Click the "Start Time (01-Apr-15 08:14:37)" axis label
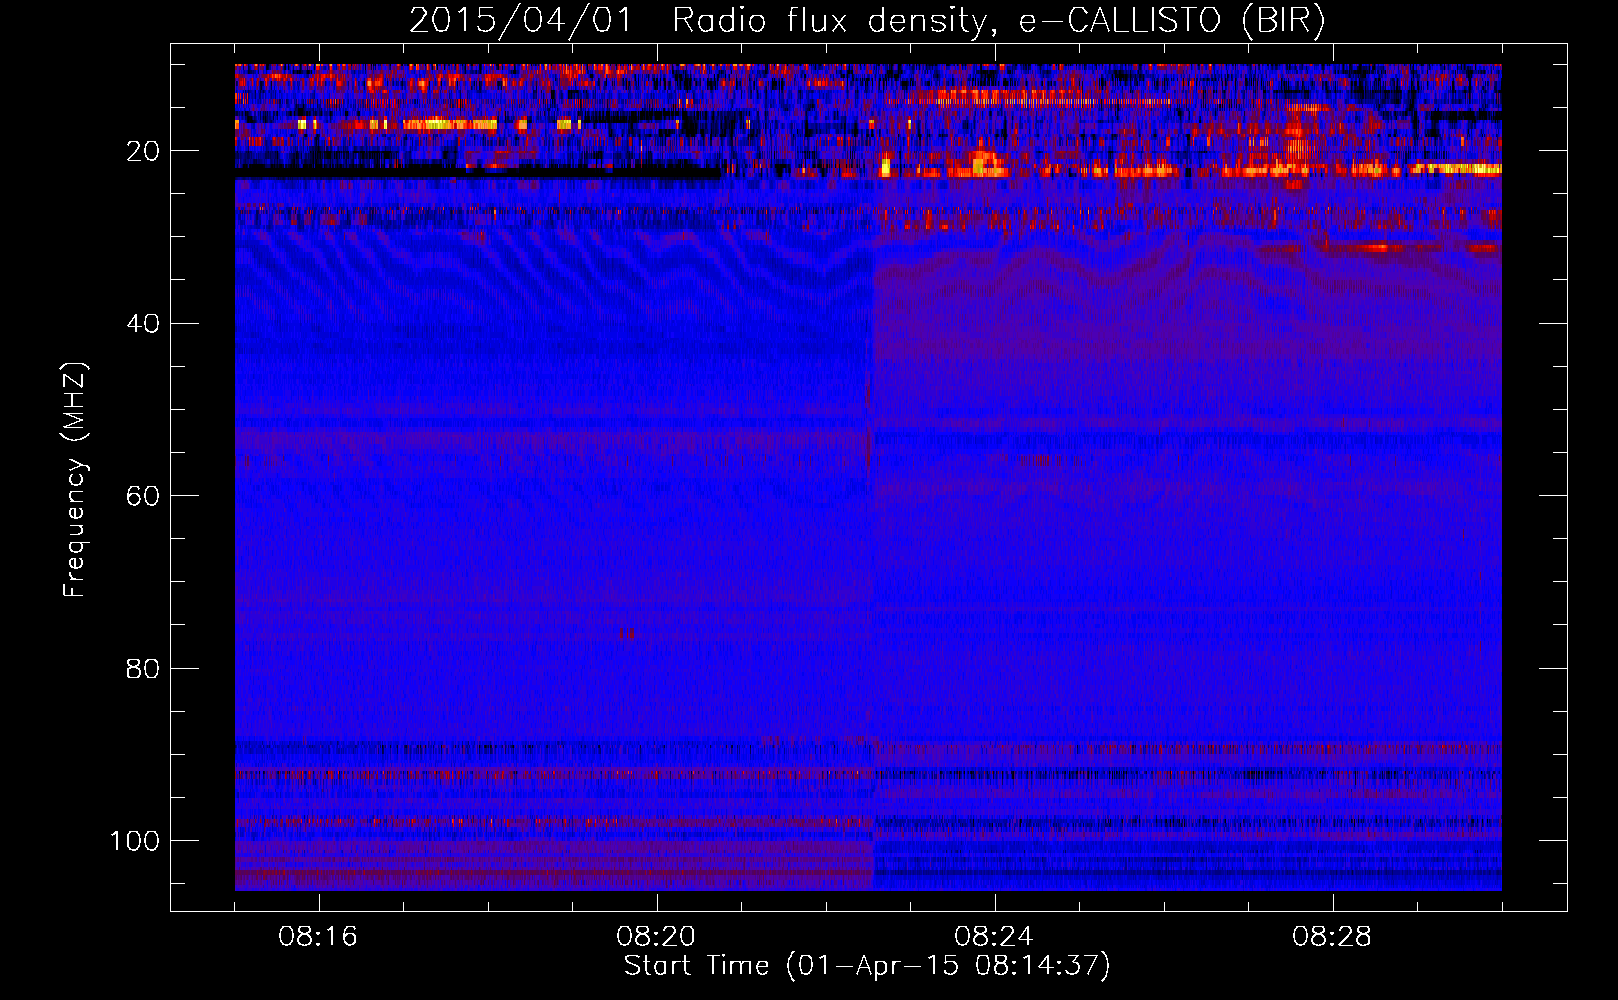Image resolution: width=1618 pixels, height=1000 pixels. pyautogui.click(x=867, y=966)
